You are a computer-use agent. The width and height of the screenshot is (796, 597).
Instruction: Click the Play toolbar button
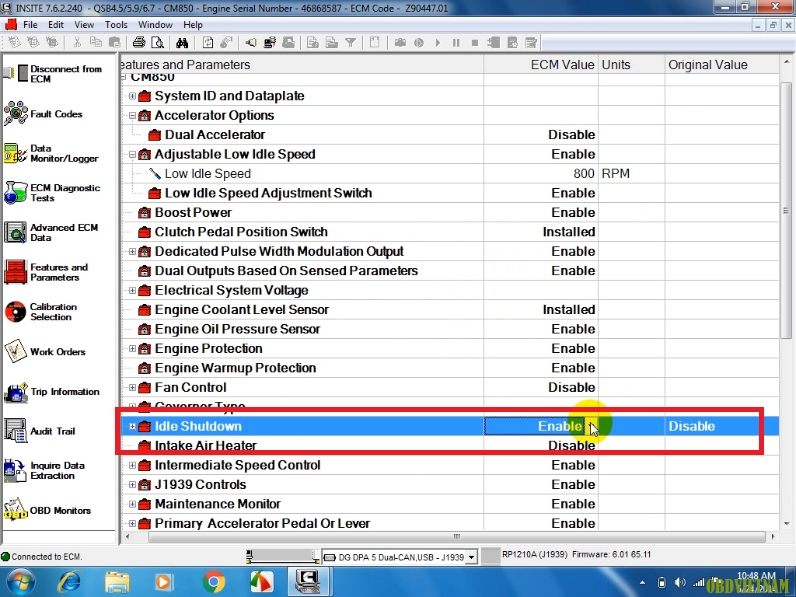pyautogui.click(x=437, y=43)
